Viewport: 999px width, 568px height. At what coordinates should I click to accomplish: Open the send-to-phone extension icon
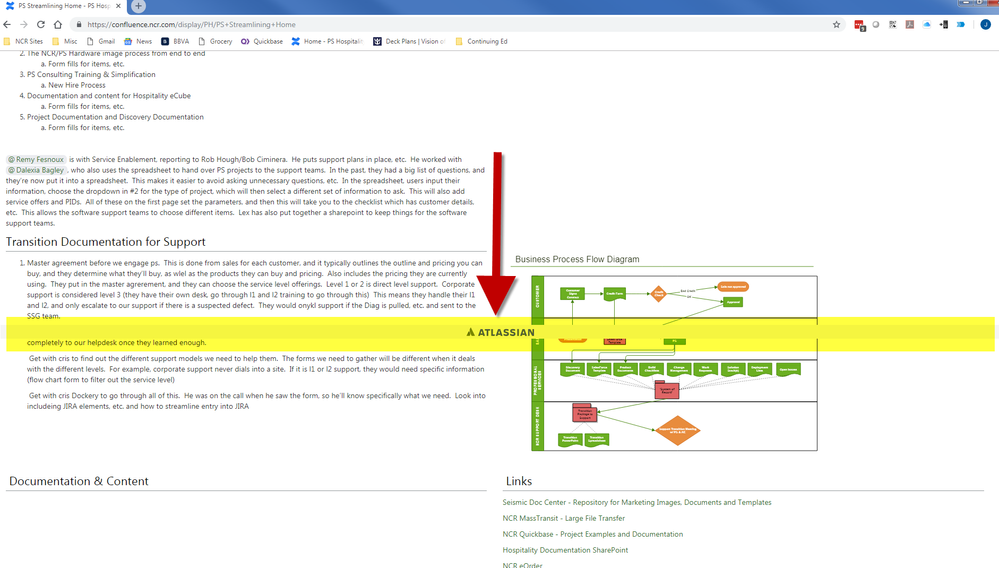pos(944,24)
